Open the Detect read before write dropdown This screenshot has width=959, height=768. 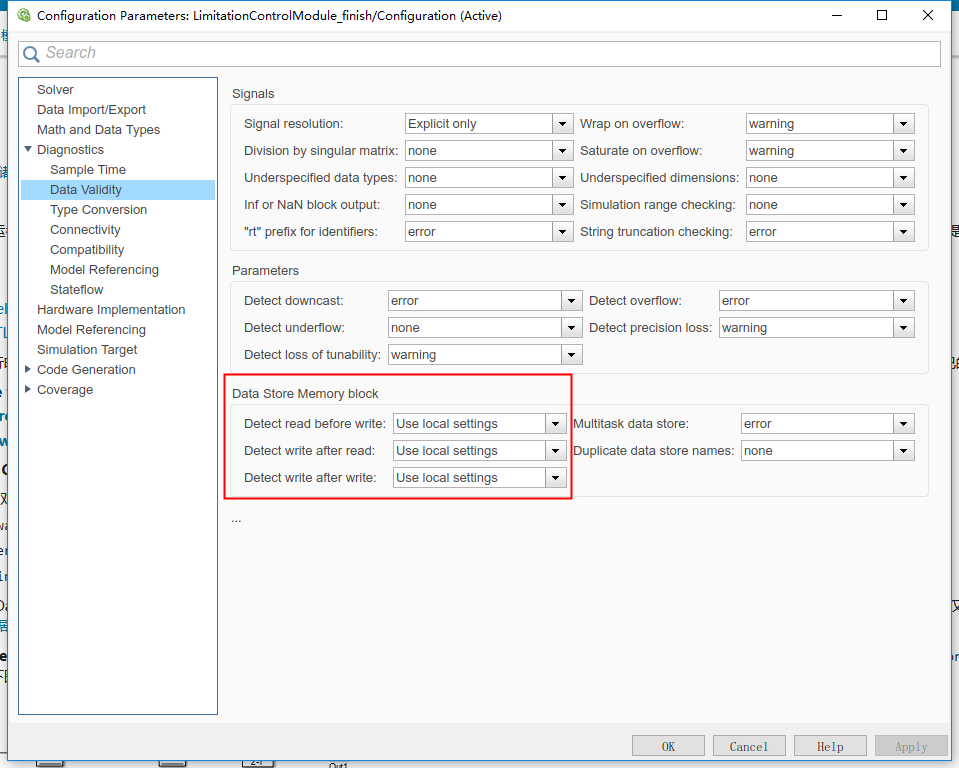tap(555, 423)
